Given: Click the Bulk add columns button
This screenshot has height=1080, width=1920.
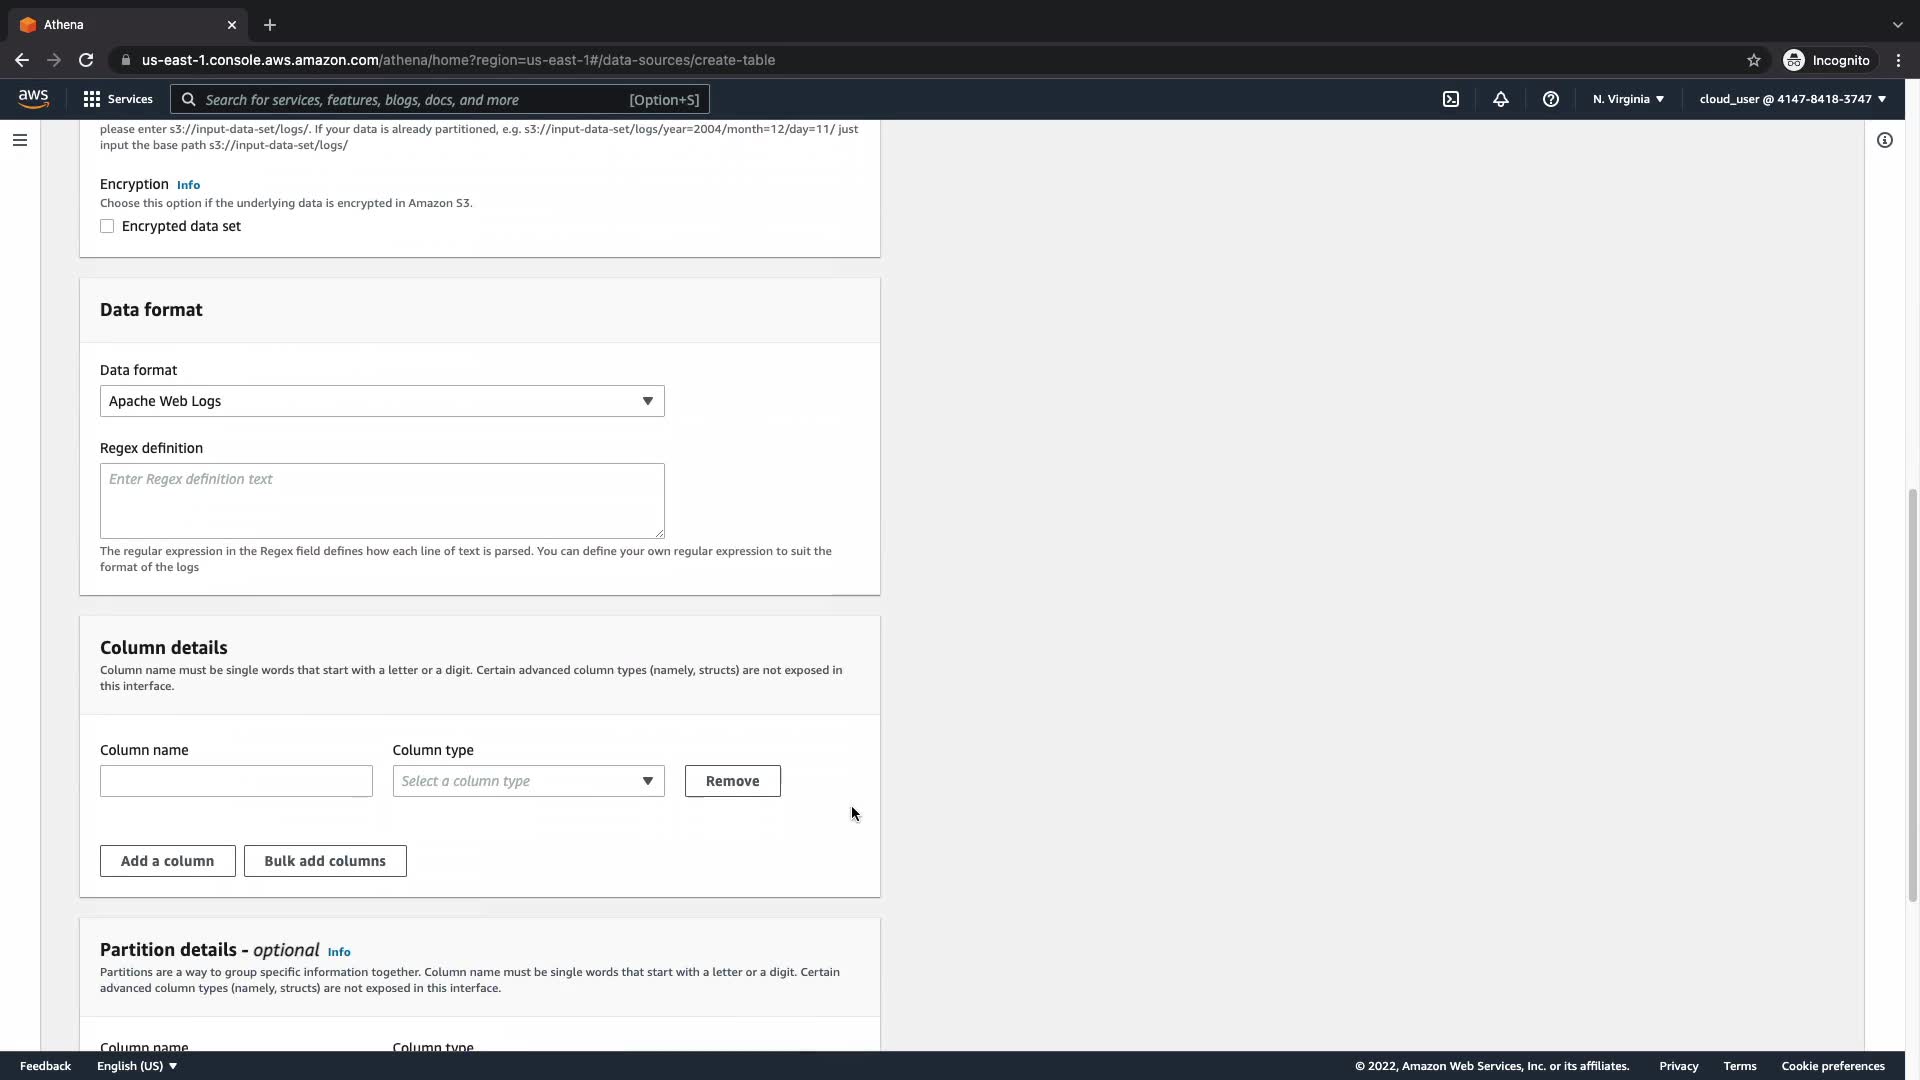Looking at the screenshot, I should (x=325, y=861).
